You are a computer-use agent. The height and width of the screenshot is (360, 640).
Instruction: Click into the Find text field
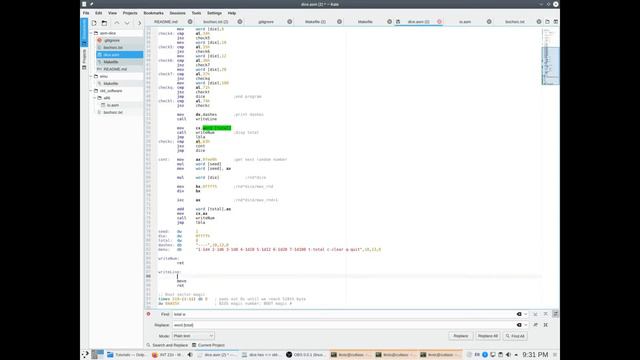pos(343,314)
